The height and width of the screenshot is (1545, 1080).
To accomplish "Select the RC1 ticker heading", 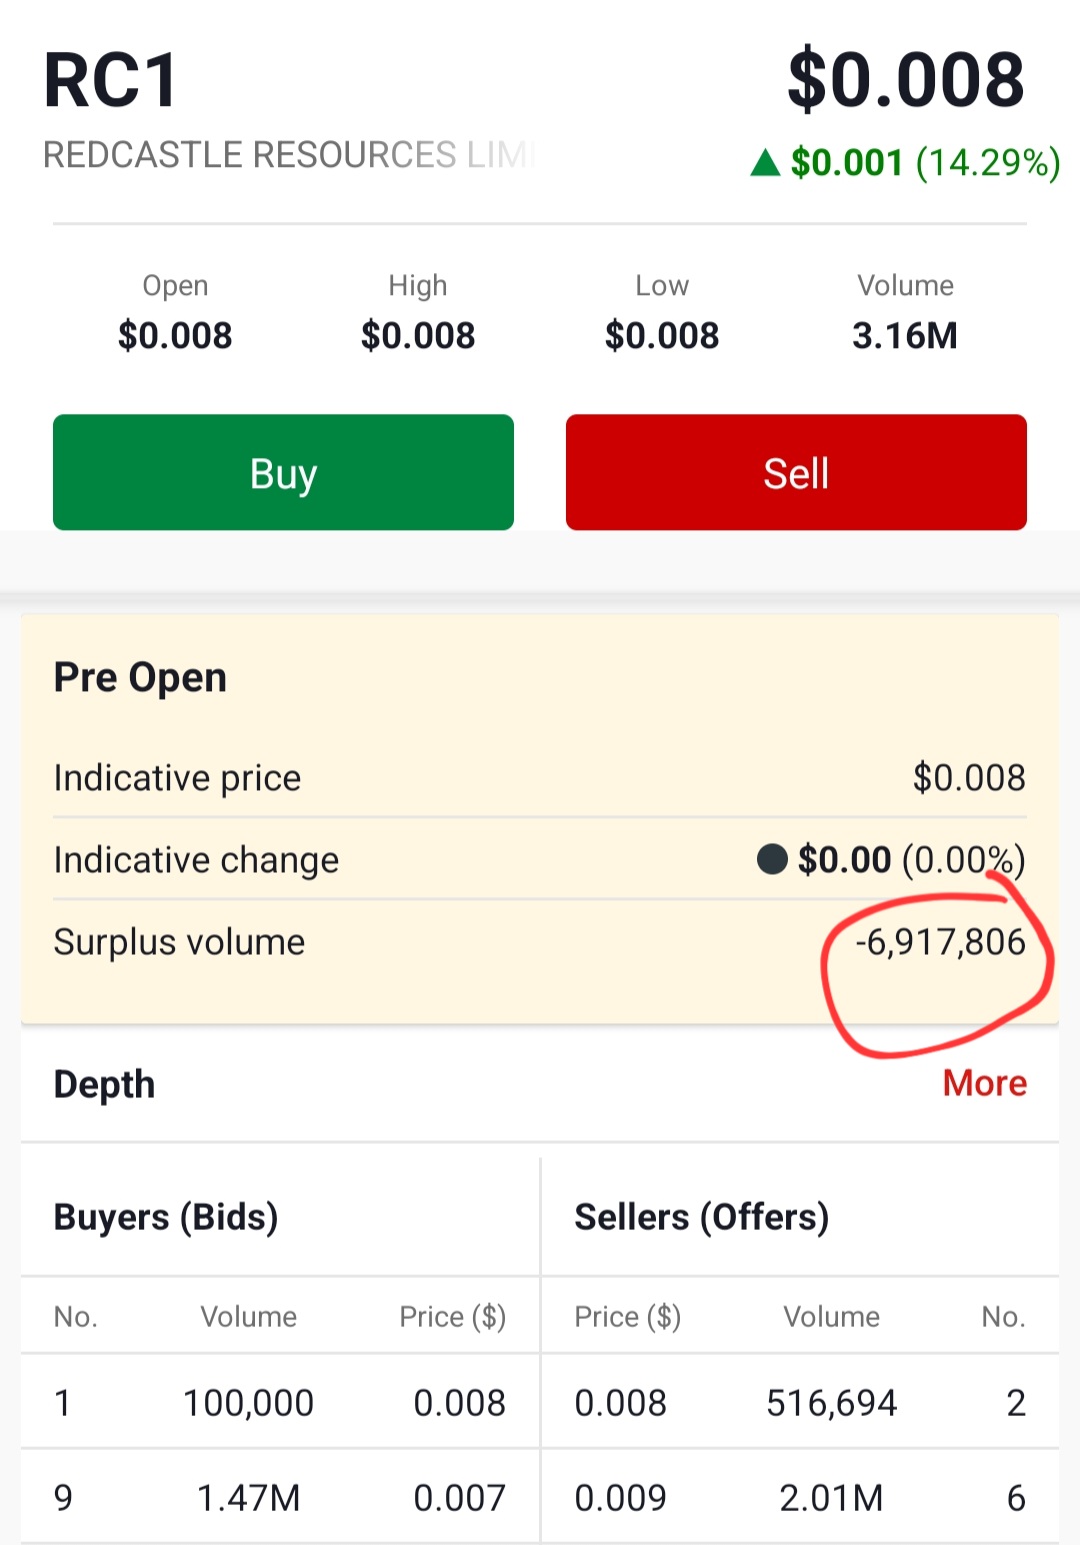I will coord(111,81).
